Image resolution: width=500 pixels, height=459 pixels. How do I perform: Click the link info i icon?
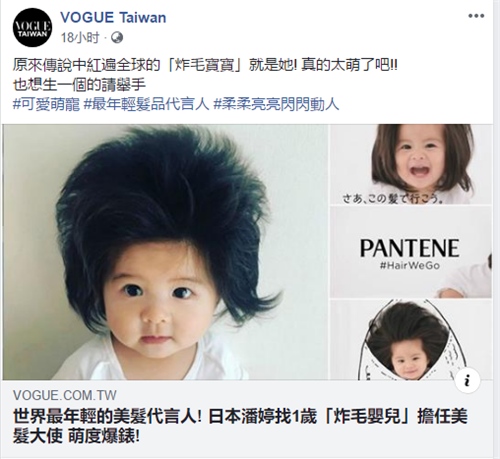click(468, 380)
